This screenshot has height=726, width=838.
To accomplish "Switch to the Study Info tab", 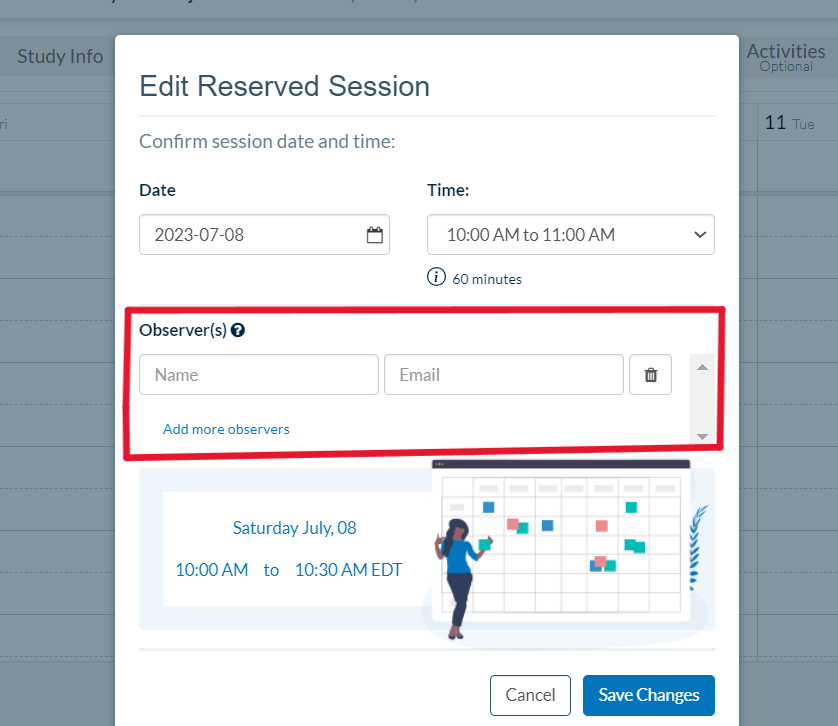I will tap(59, 56).
